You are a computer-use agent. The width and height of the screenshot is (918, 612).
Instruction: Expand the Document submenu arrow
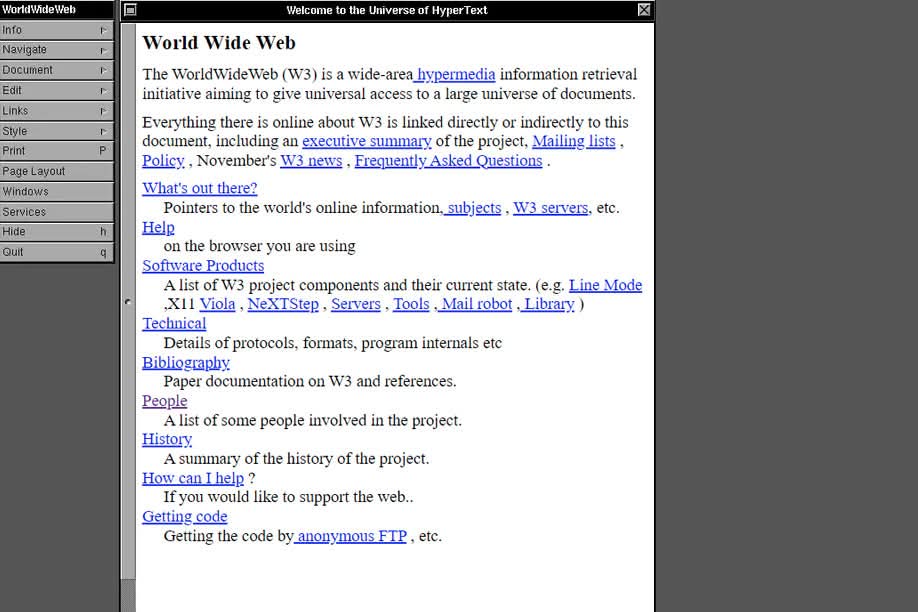pos(103,70)
